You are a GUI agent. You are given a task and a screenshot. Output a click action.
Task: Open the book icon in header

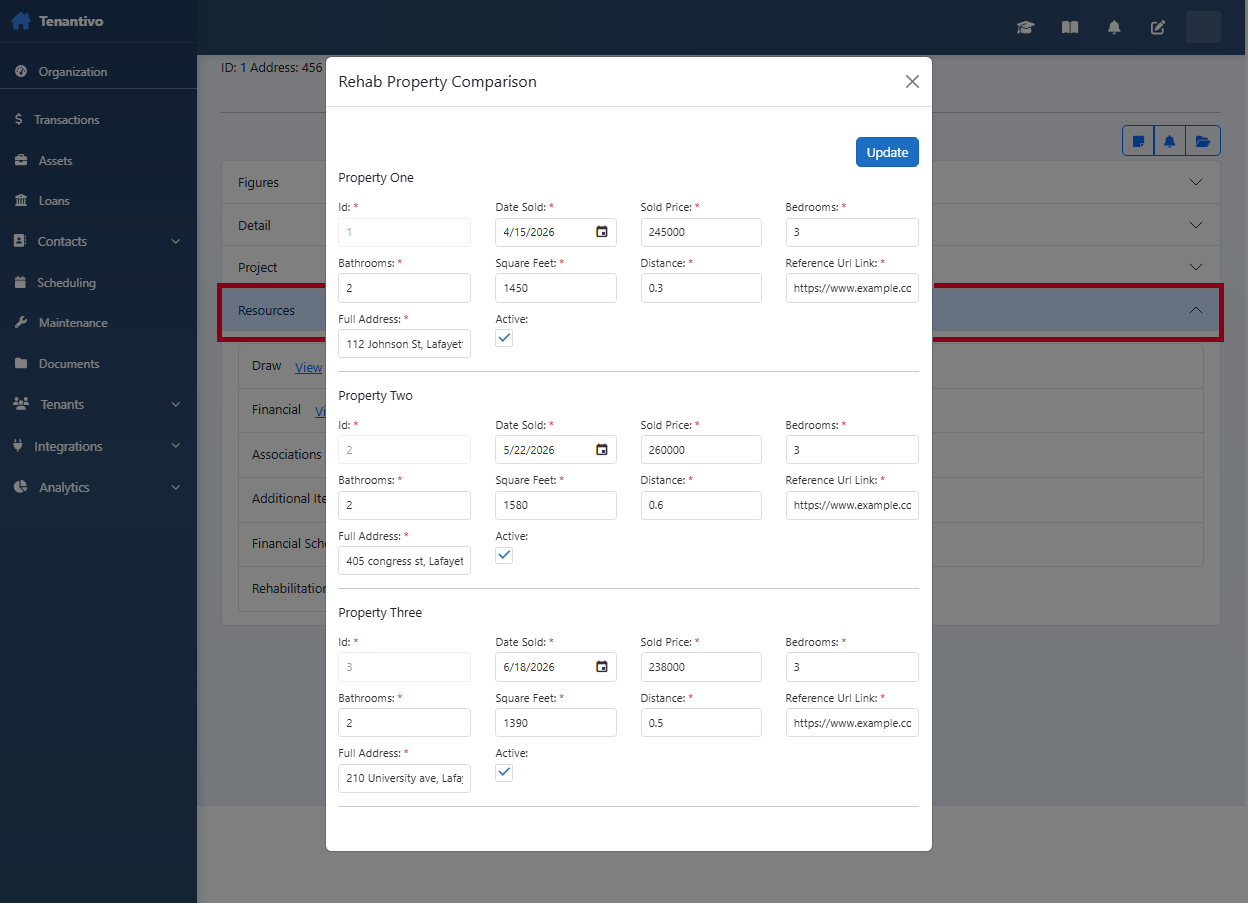1070,27
